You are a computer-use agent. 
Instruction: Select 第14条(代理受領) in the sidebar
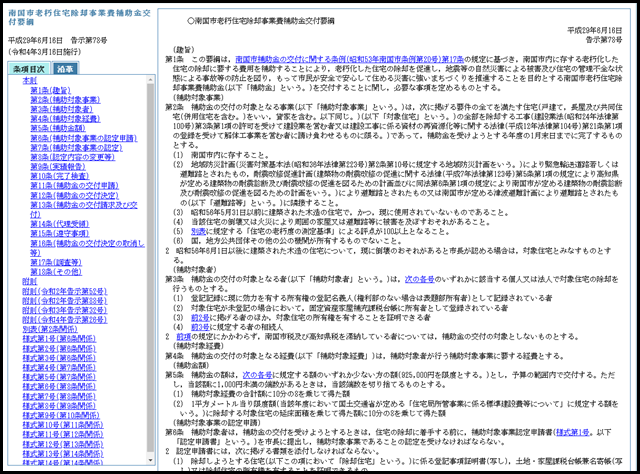point(59,225)
